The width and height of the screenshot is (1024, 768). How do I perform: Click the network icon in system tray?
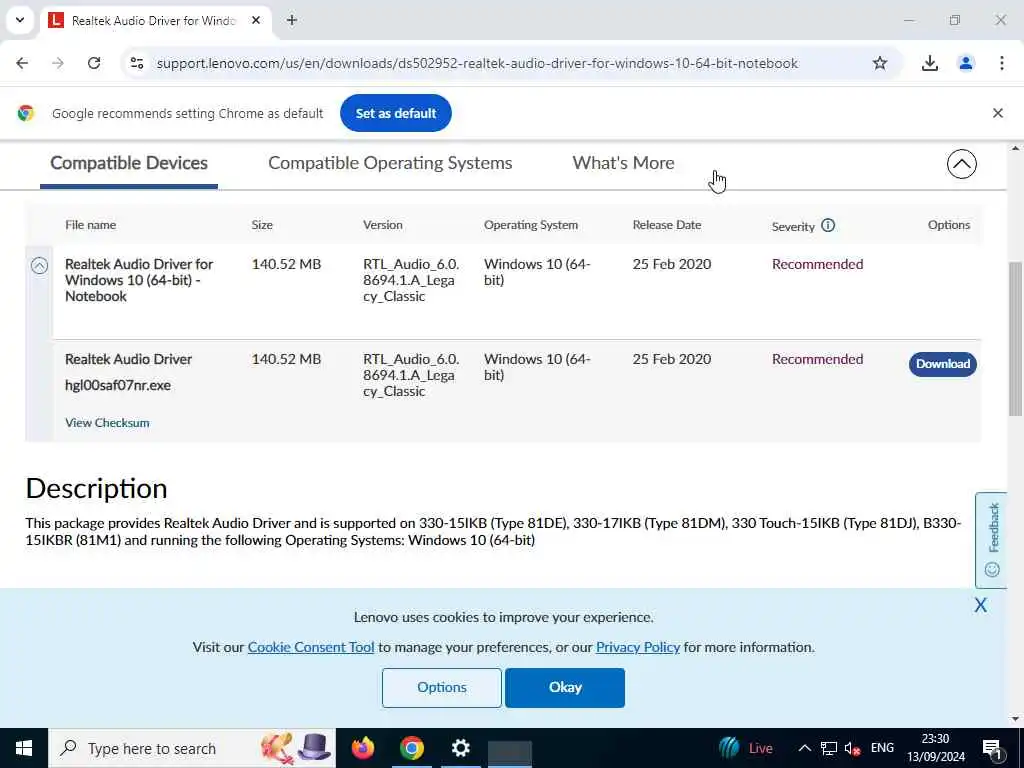click(829, 748)
